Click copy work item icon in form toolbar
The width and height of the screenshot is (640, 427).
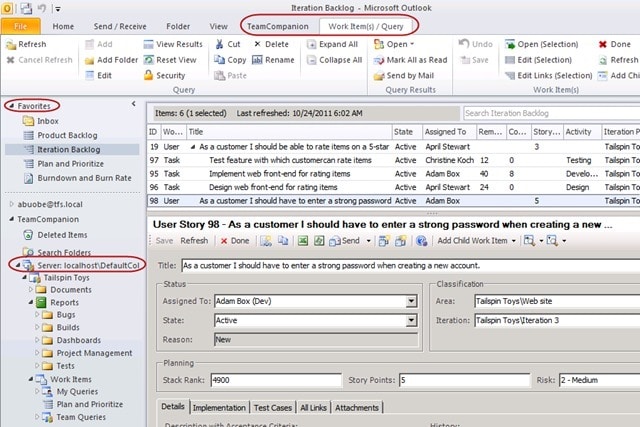coord(282,241)
